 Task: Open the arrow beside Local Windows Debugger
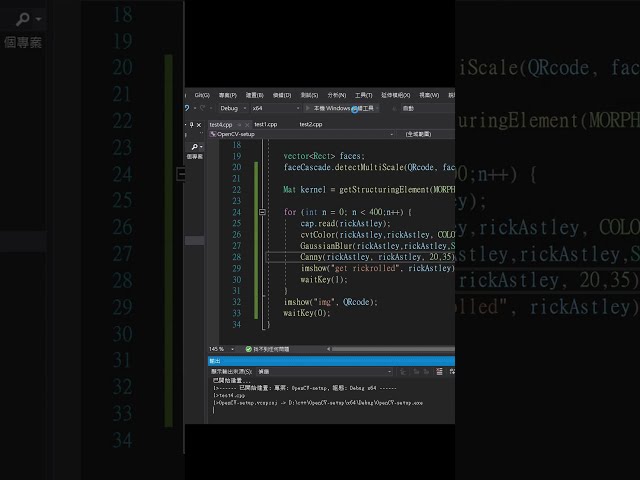point(378,108)
